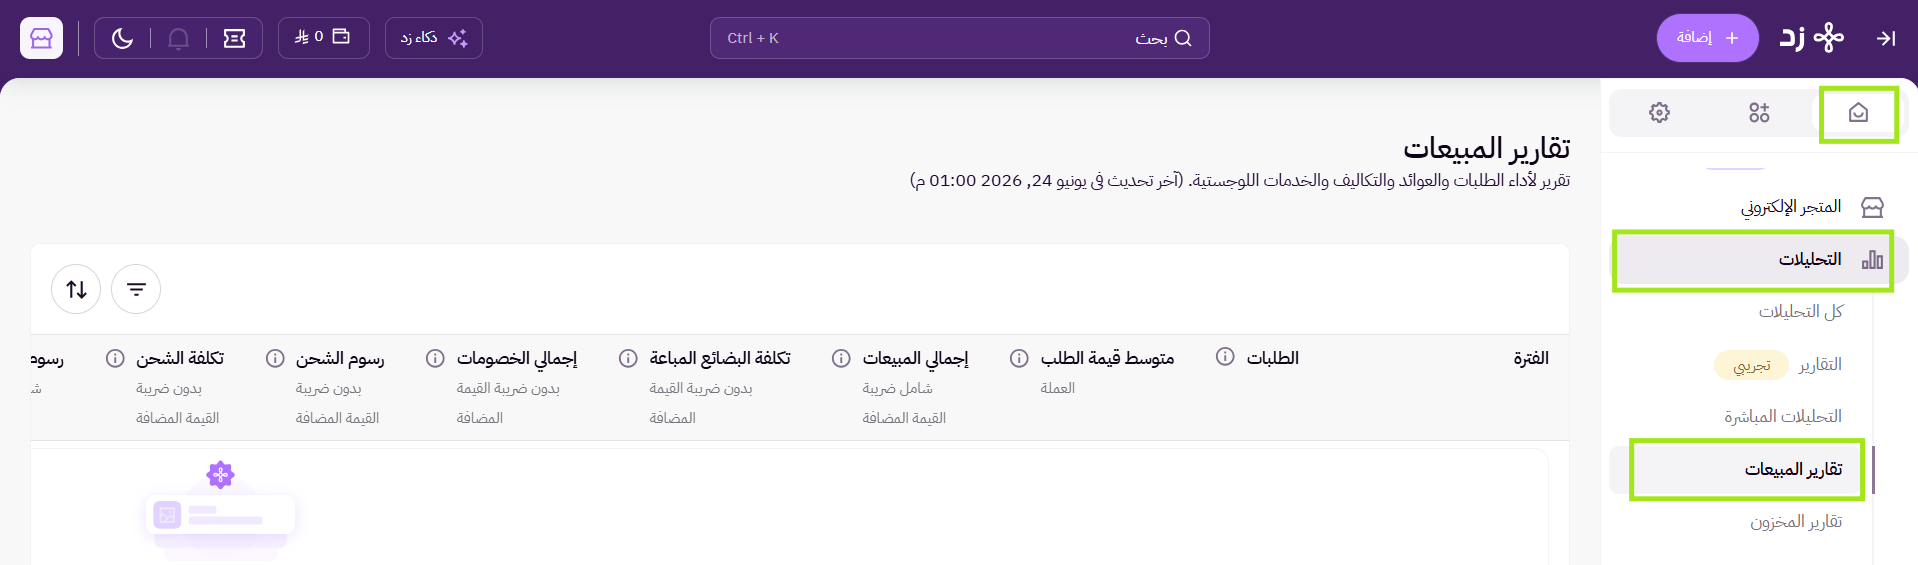
Task: Open the store icon in top-left corner
Action: pyautogui.click(x=41, y=38)
